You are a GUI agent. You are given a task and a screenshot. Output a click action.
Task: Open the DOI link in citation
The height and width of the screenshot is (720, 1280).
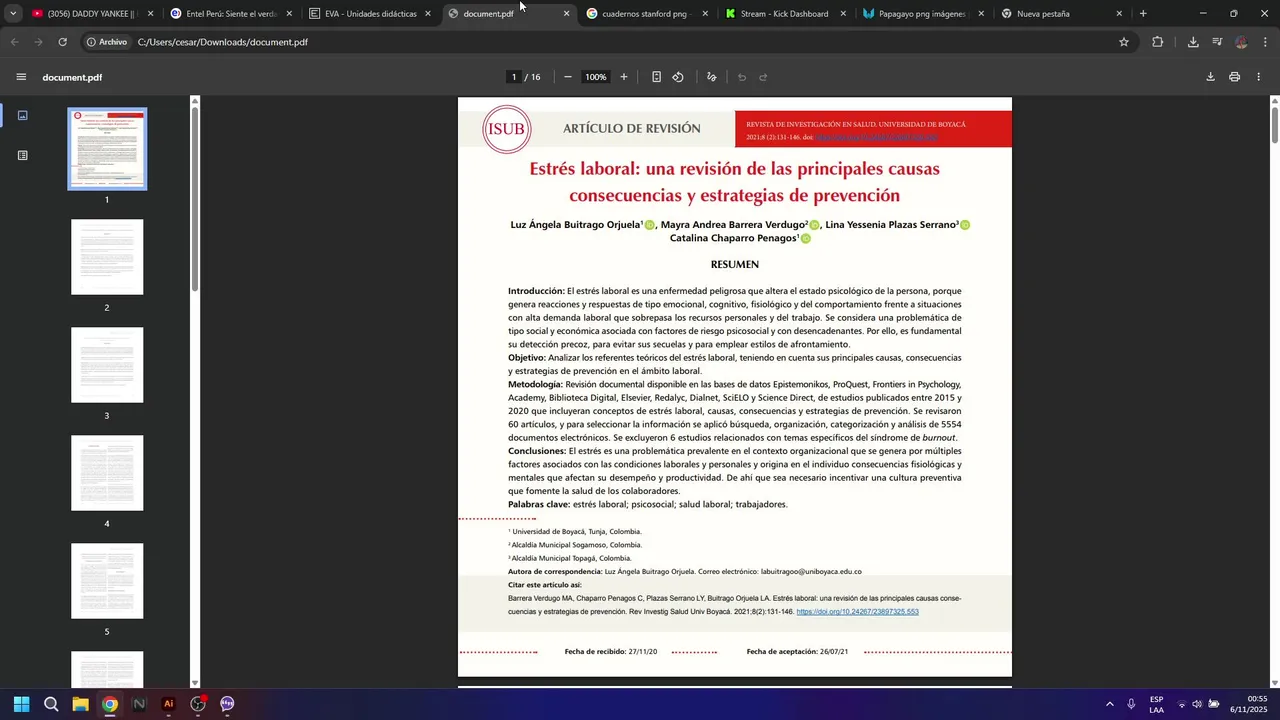pyautogui.click(x=857, y=612)
